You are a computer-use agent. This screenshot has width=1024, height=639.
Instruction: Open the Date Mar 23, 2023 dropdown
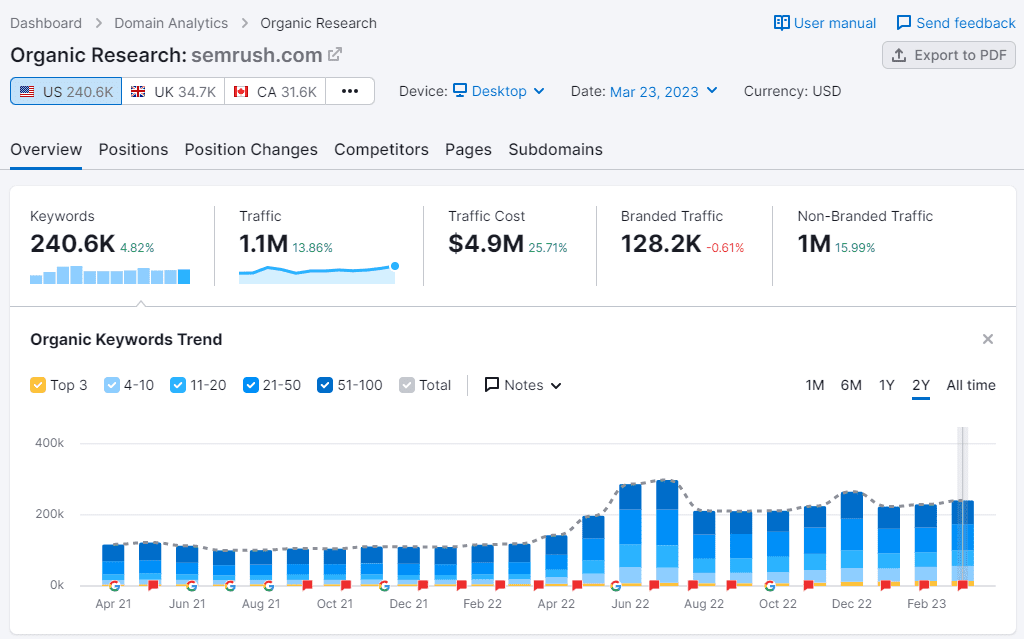(664, 91)
